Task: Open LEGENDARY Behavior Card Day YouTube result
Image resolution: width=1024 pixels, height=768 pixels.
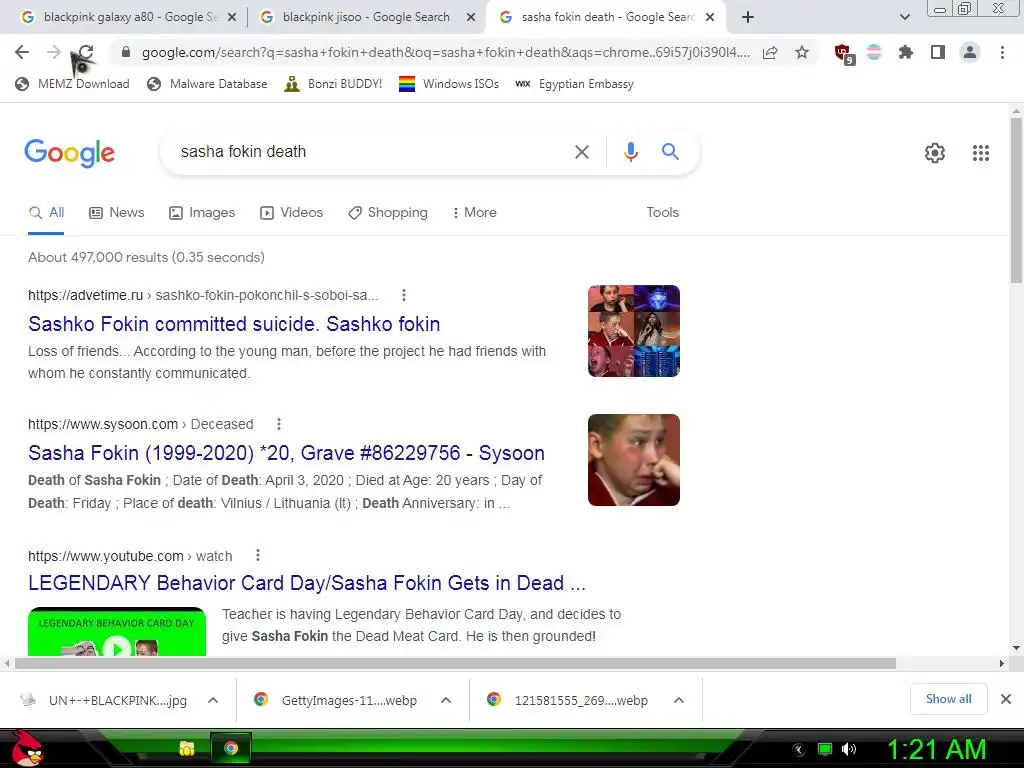Action: pyautogui.click(x=307, y=583)
